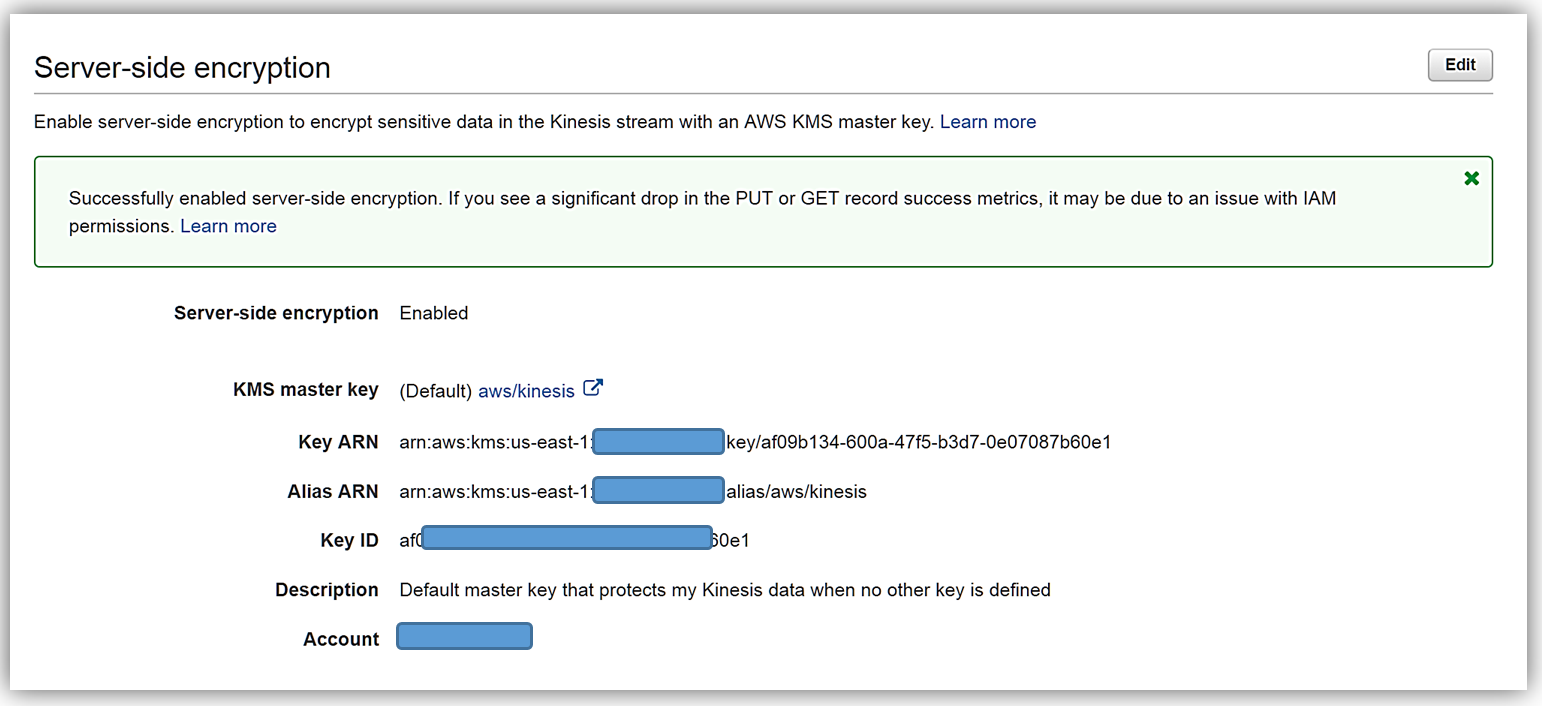This screenshot has height=706, width=1542.
Task: Click the bold Account field label
Action: pos(340,639)
